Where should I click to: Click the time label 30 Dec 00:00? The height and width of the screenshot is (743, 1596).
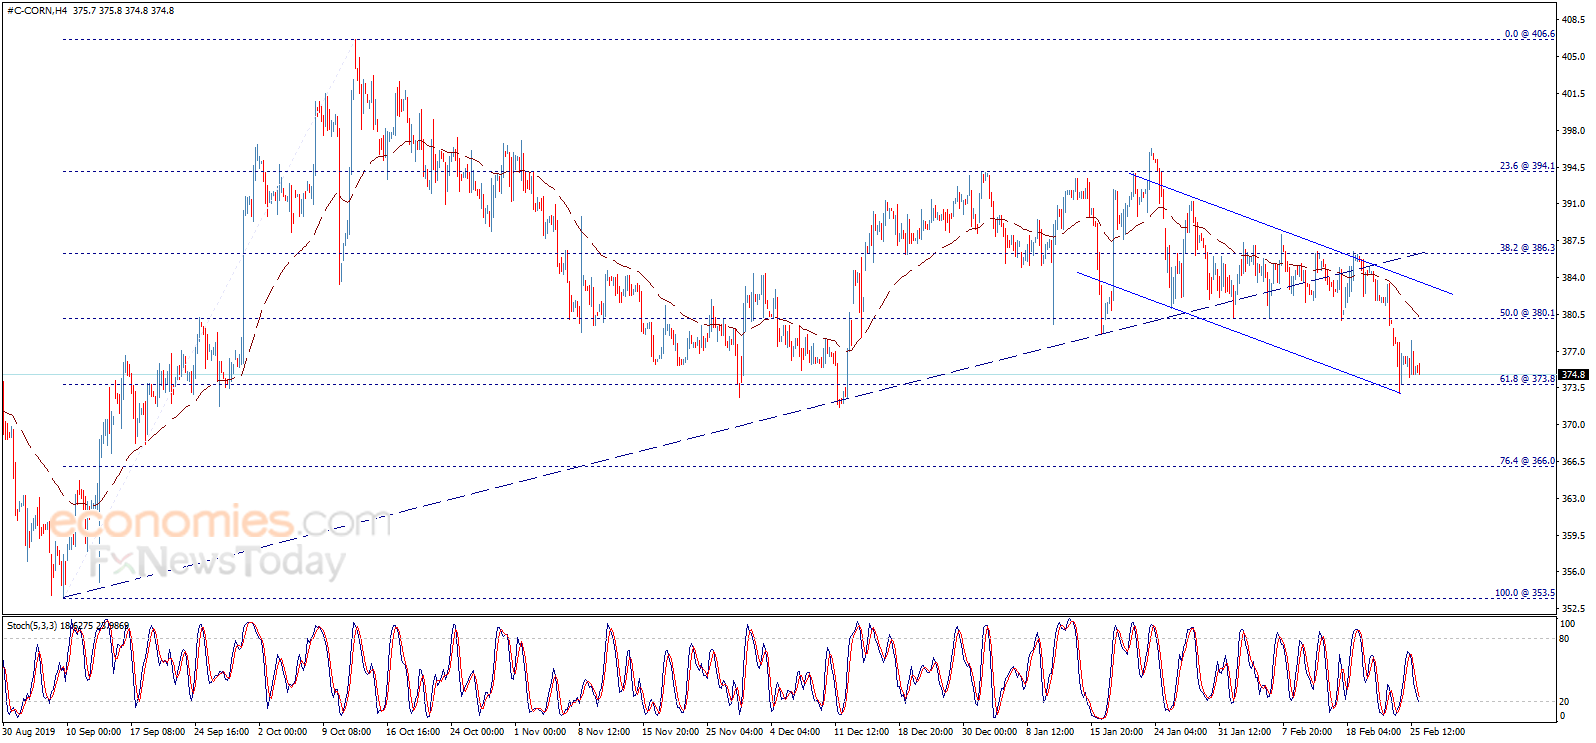click(990, 732)
